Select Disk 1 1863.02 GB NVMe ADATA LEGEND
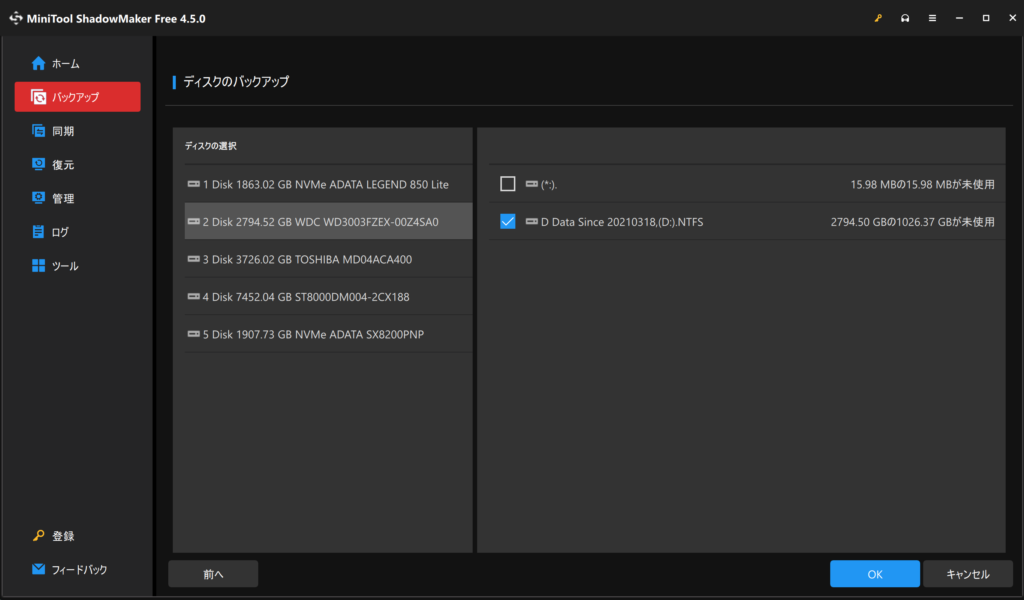 click(328, 184)
